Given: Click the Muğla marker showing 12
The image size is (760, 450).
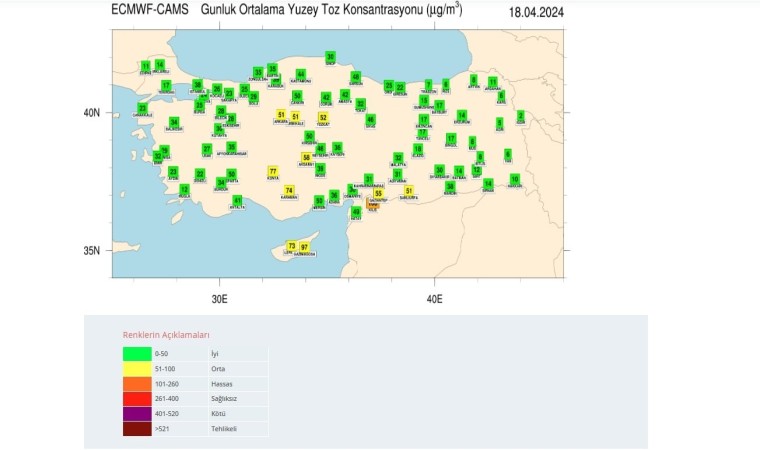Looking at the screenshot, I should tap(184, 188).
